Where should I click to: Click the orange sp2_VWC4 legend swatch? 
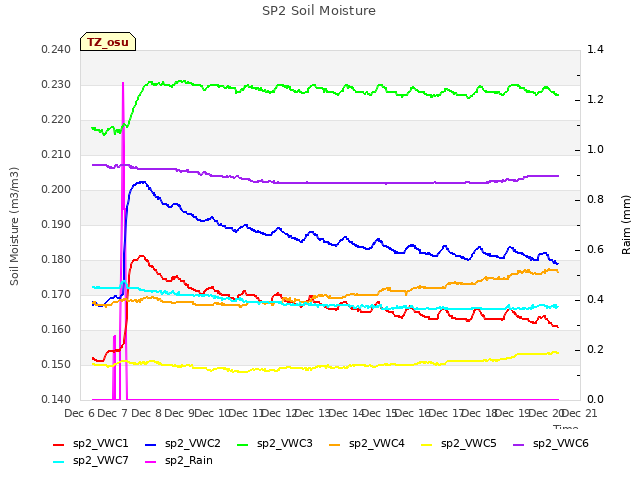click(335, 445)
